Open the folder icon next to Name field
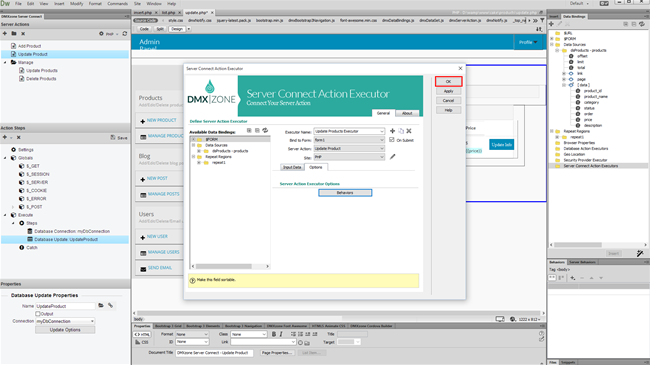Image resolution: width=650 pixels, height=365 pixels. (x=101, y=305)
